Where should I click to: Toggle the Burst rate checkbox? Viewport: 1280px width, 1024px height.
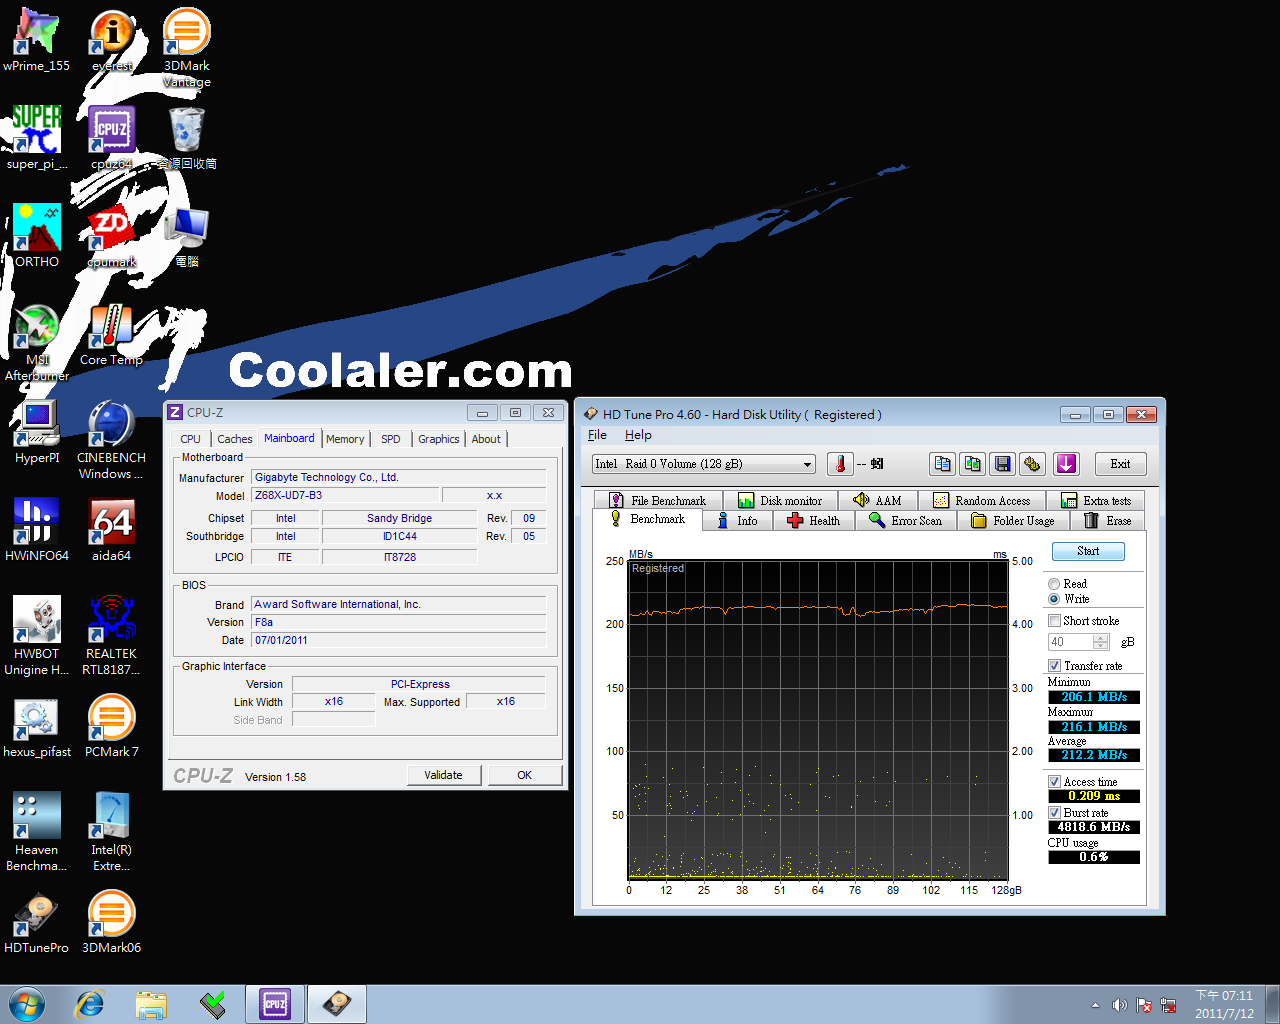(1054, 813)
